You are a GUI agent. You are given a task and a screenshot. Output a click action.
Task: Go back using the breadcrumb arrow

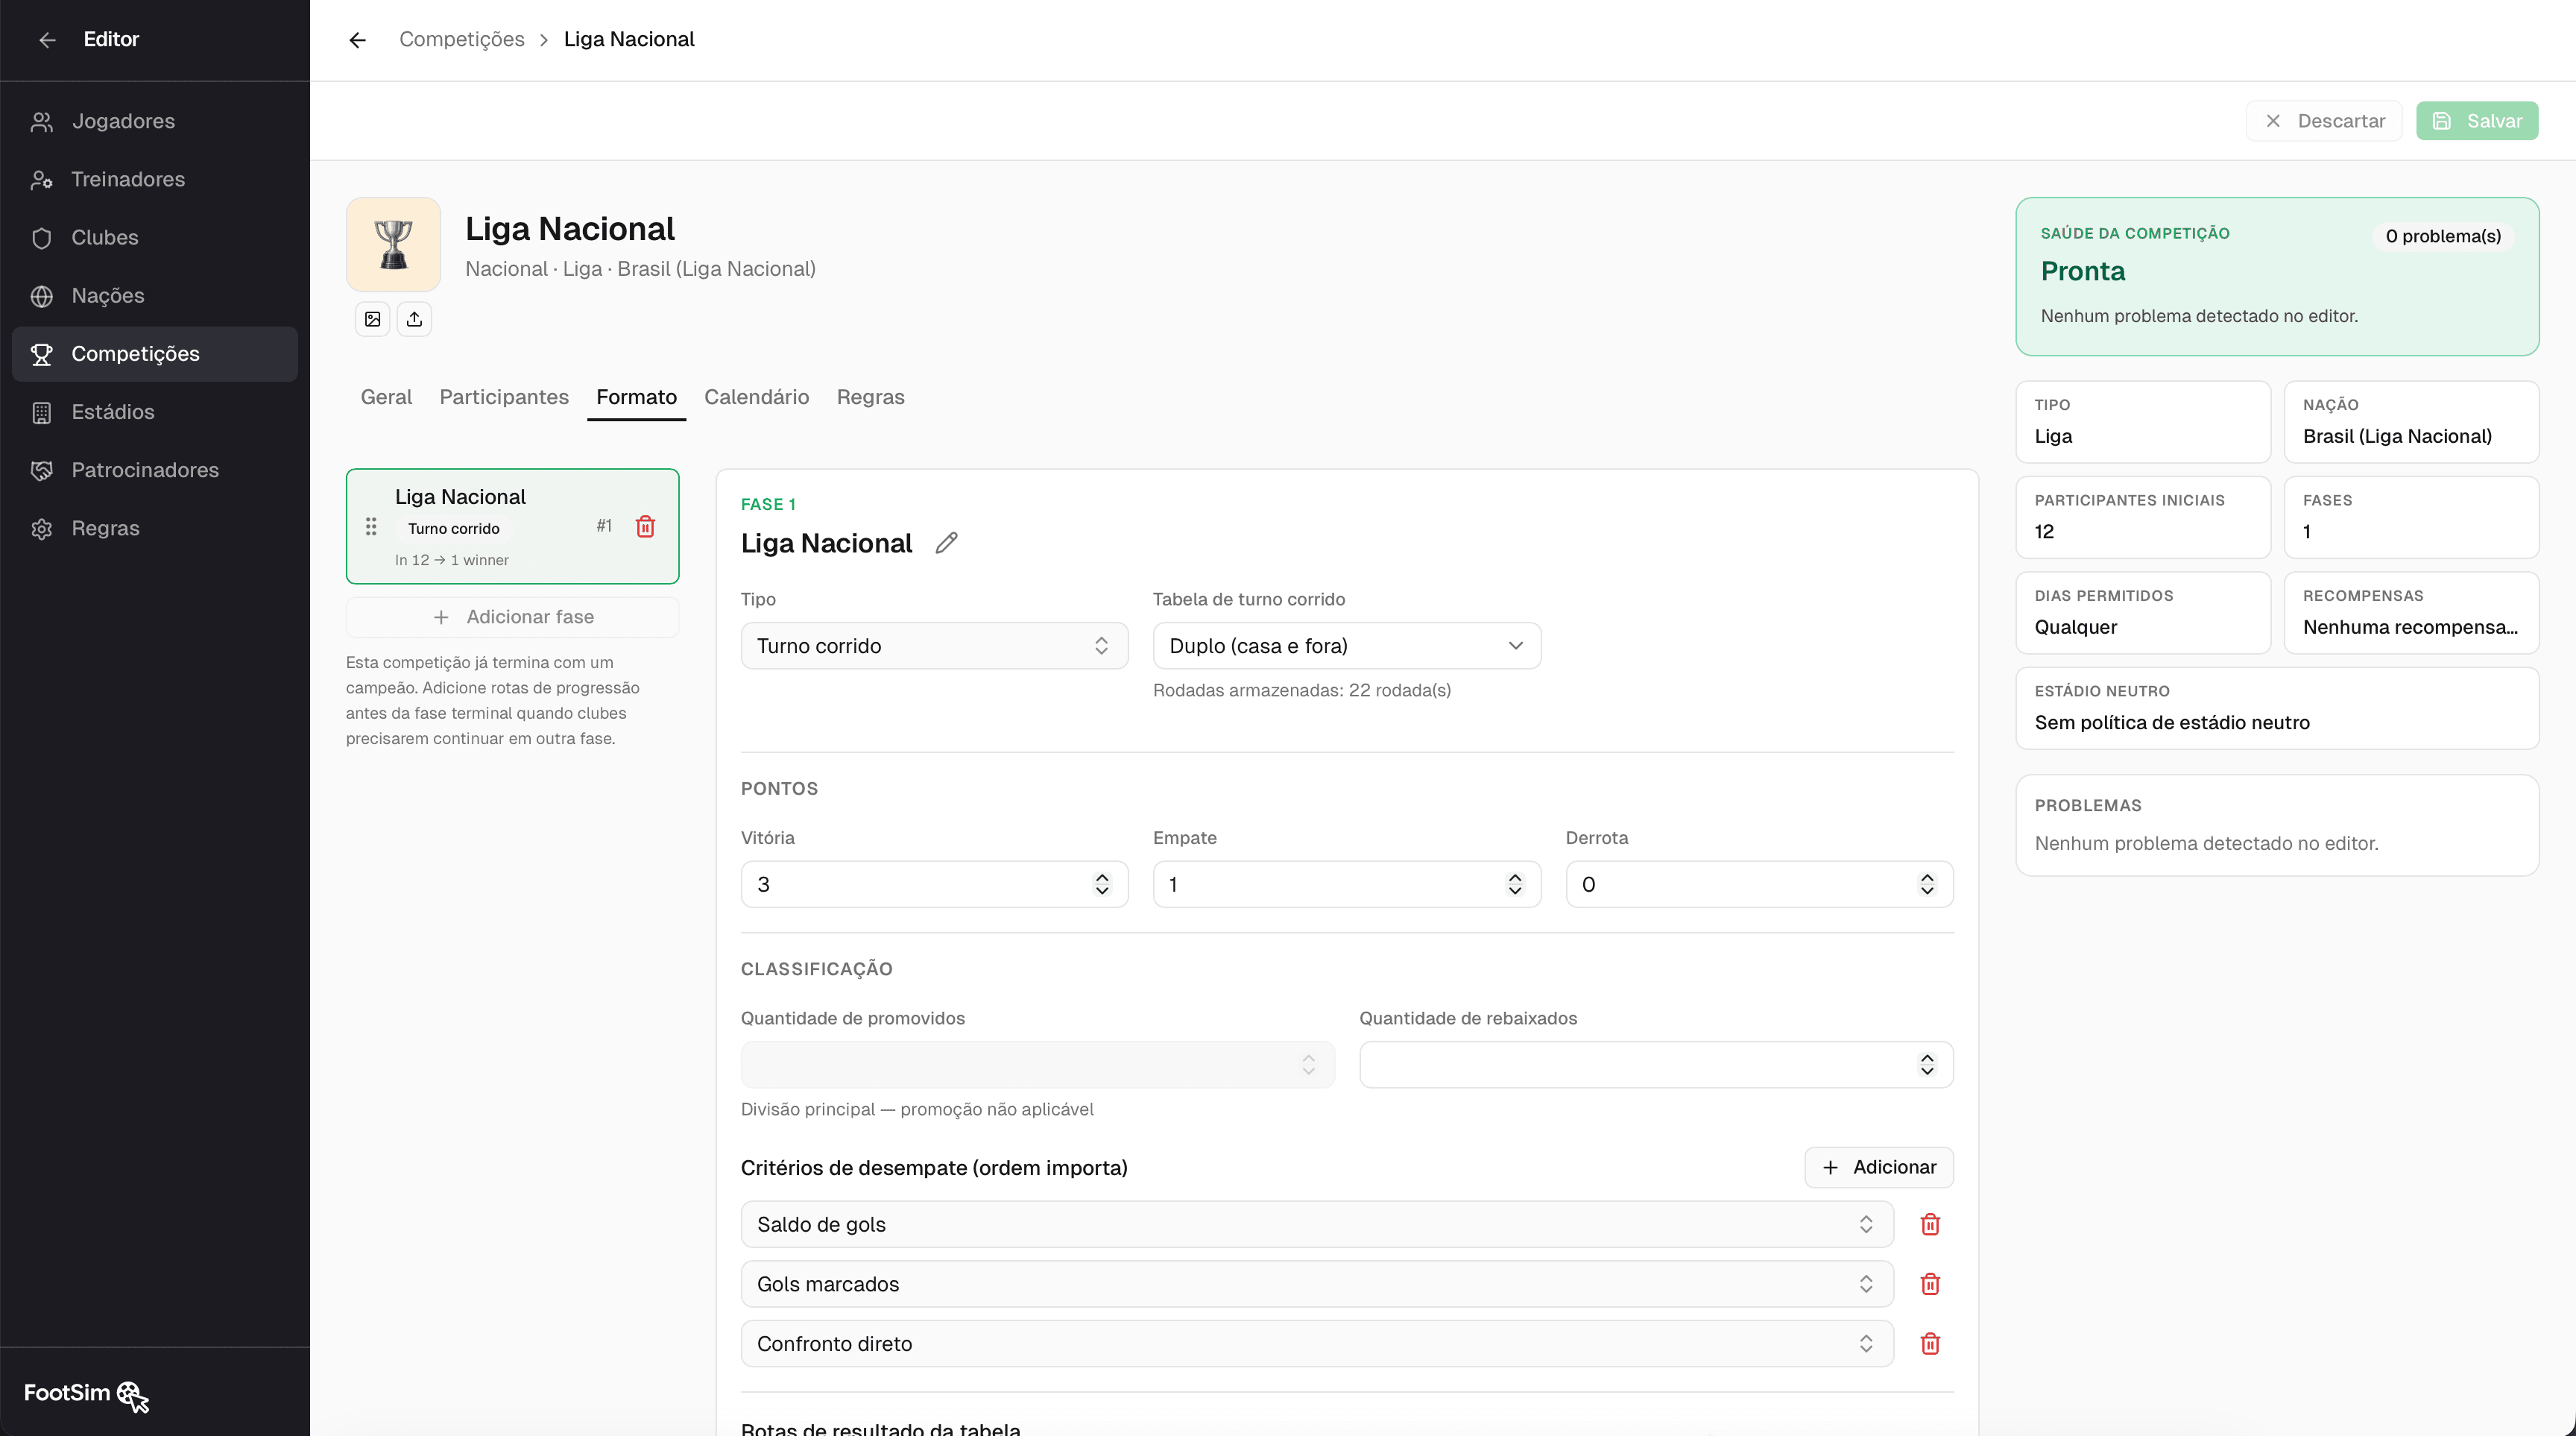[357, 40]
